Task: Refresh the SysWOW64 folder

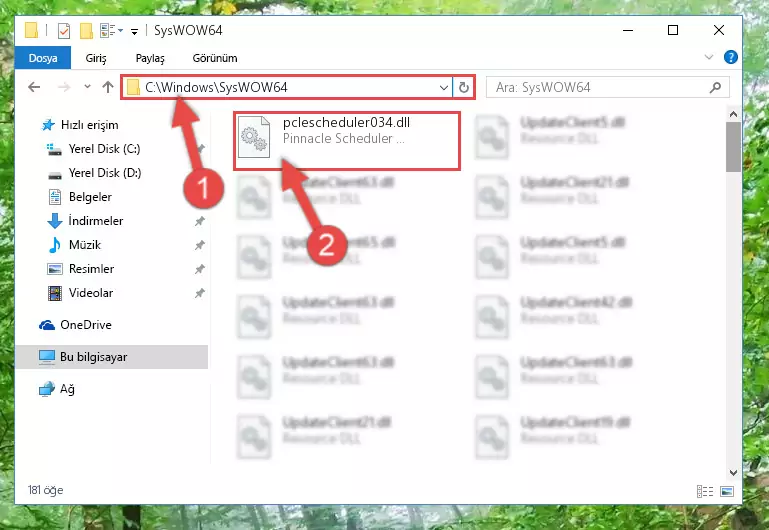Action: pos(463,88)
